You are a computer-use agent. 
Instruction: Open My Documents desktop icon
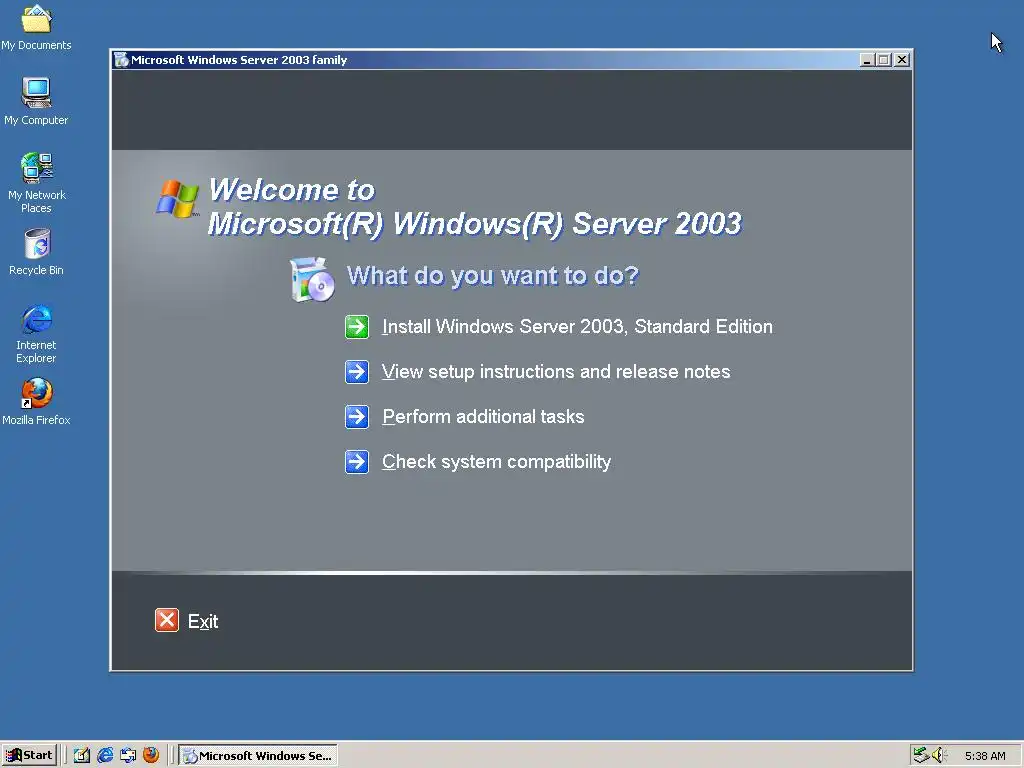36,27
